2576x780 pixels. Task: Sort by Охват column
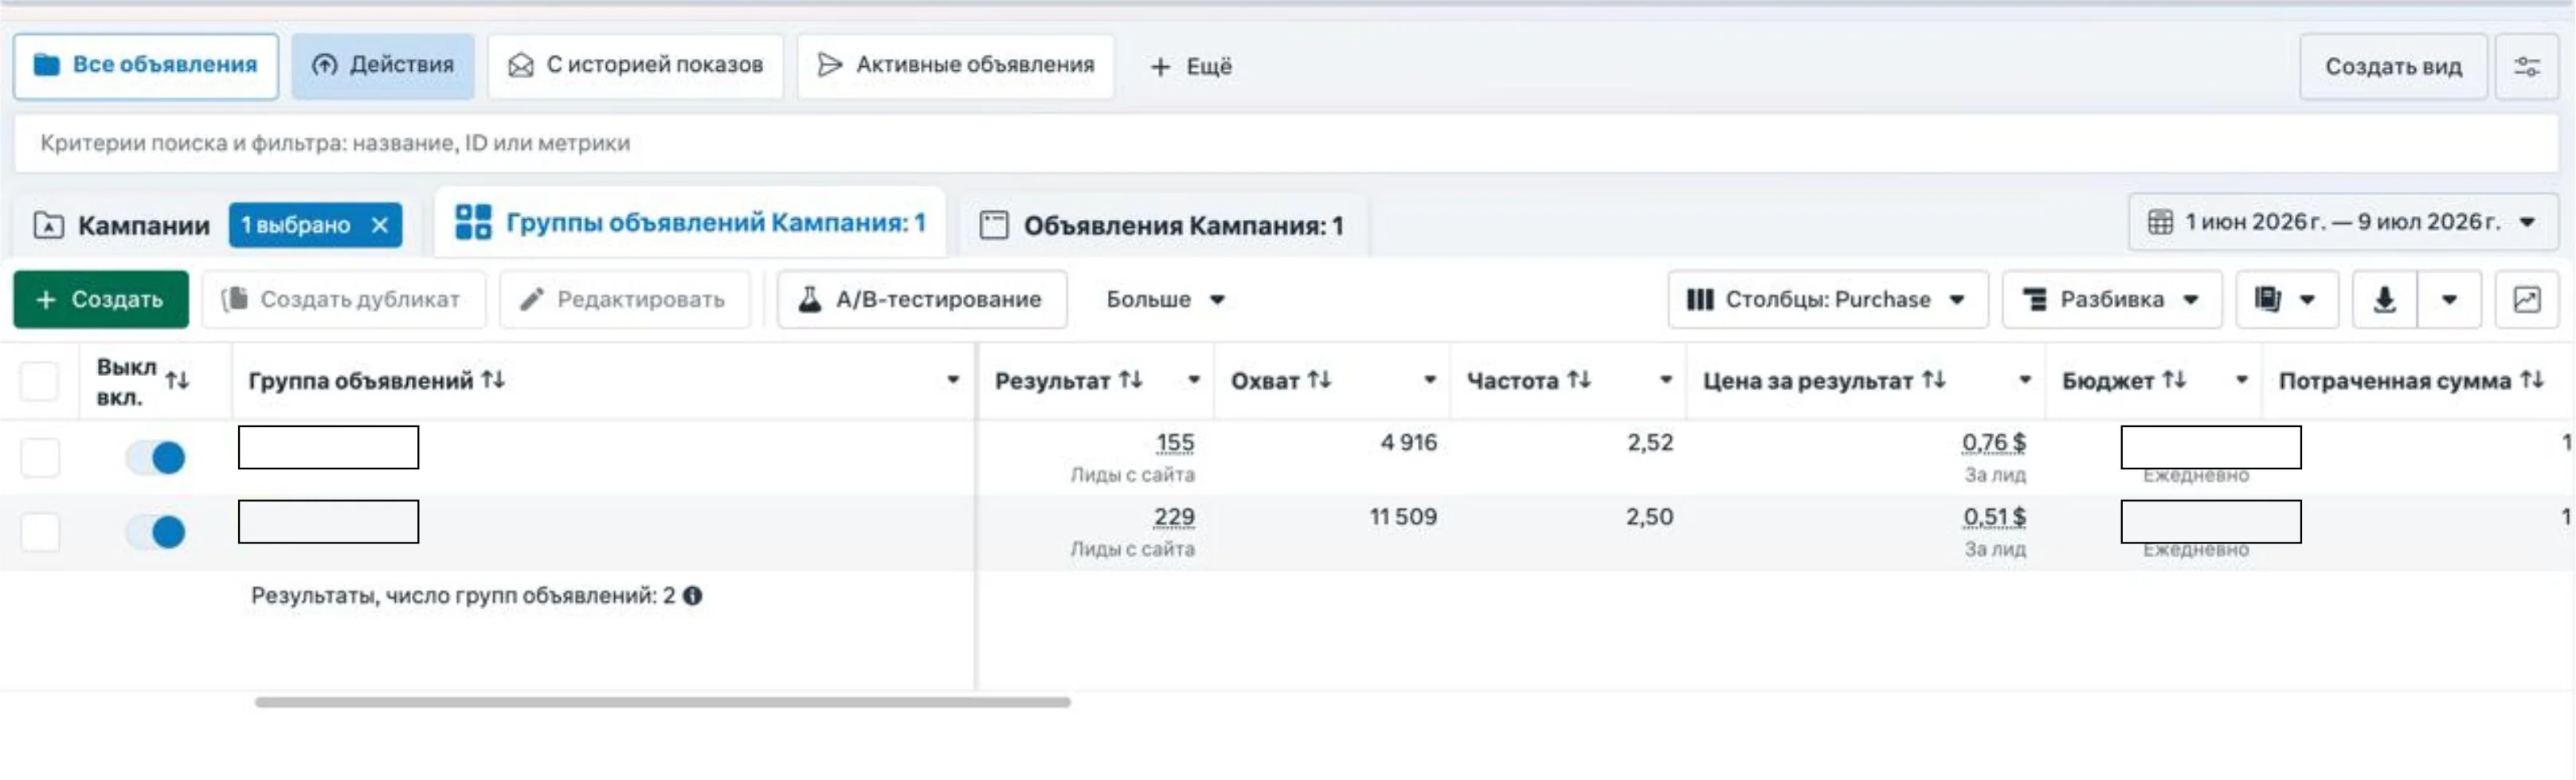(1320, 380)
